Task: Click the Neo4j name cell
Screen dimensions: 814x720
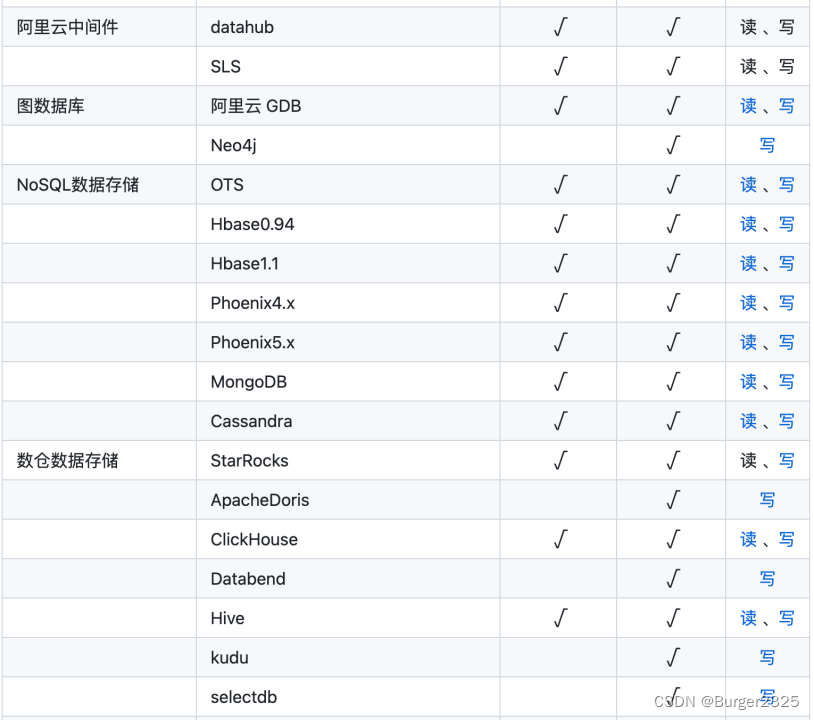Action: click(x=348, y=145)
